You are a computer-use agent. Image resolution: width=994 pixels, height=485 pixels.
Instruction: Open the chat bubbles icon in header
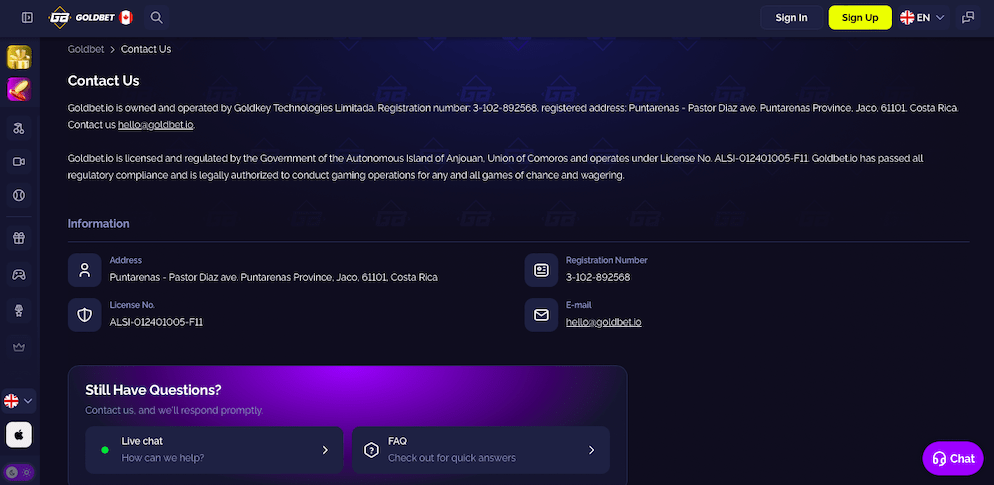click(x=968, y=18)
